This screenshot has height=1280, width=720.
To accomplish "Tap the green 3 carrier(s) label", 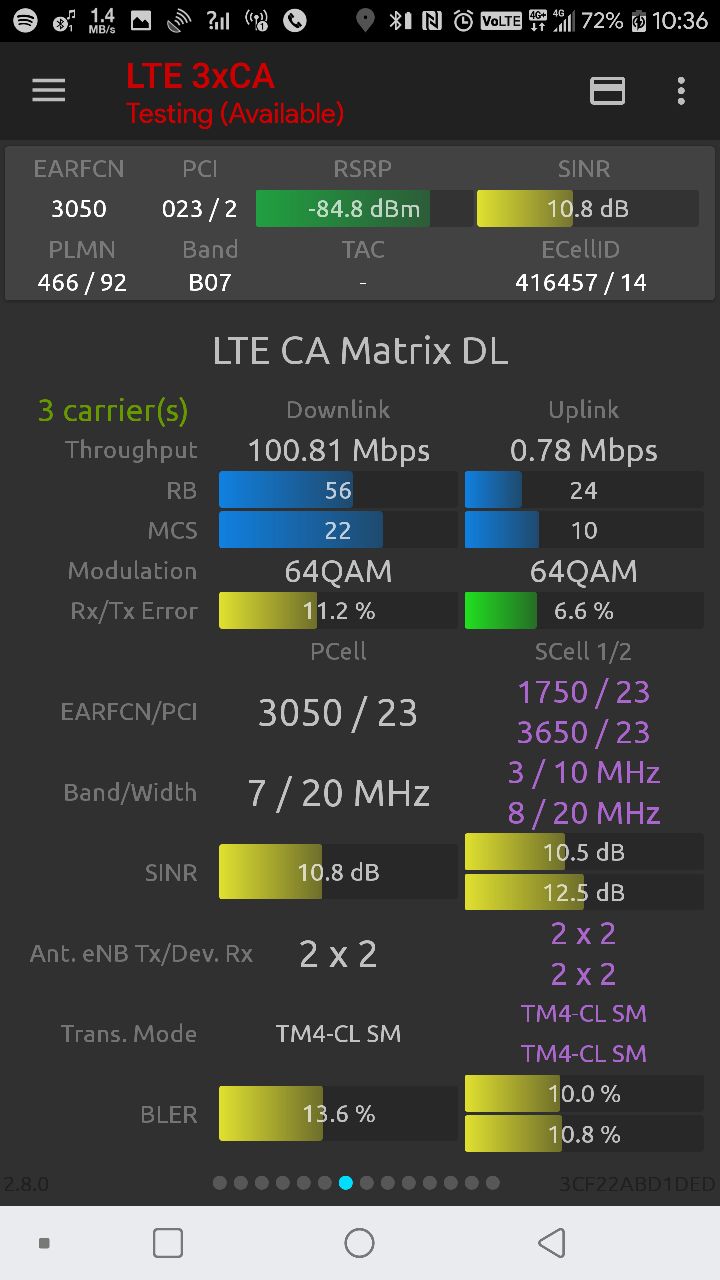I will [113, 410].
